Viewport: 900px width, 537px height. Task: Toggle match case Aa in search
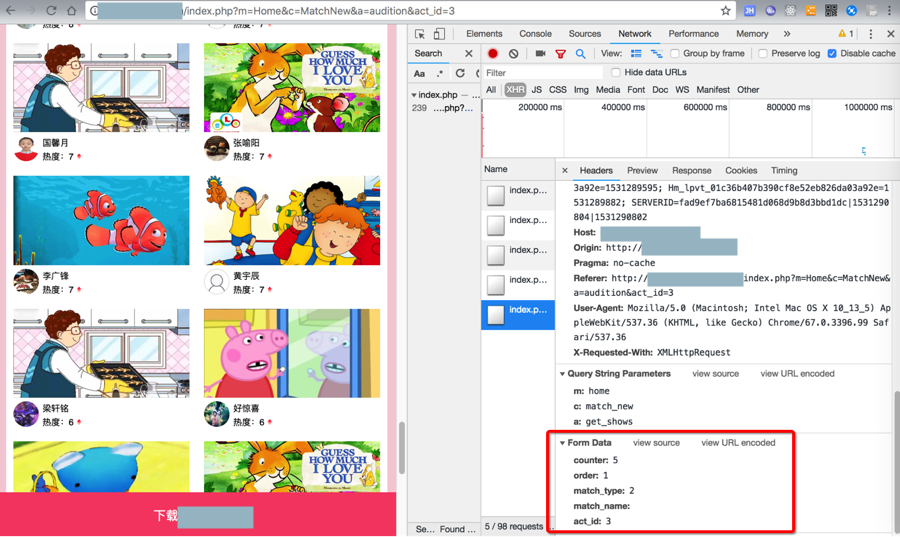[420, 73]
